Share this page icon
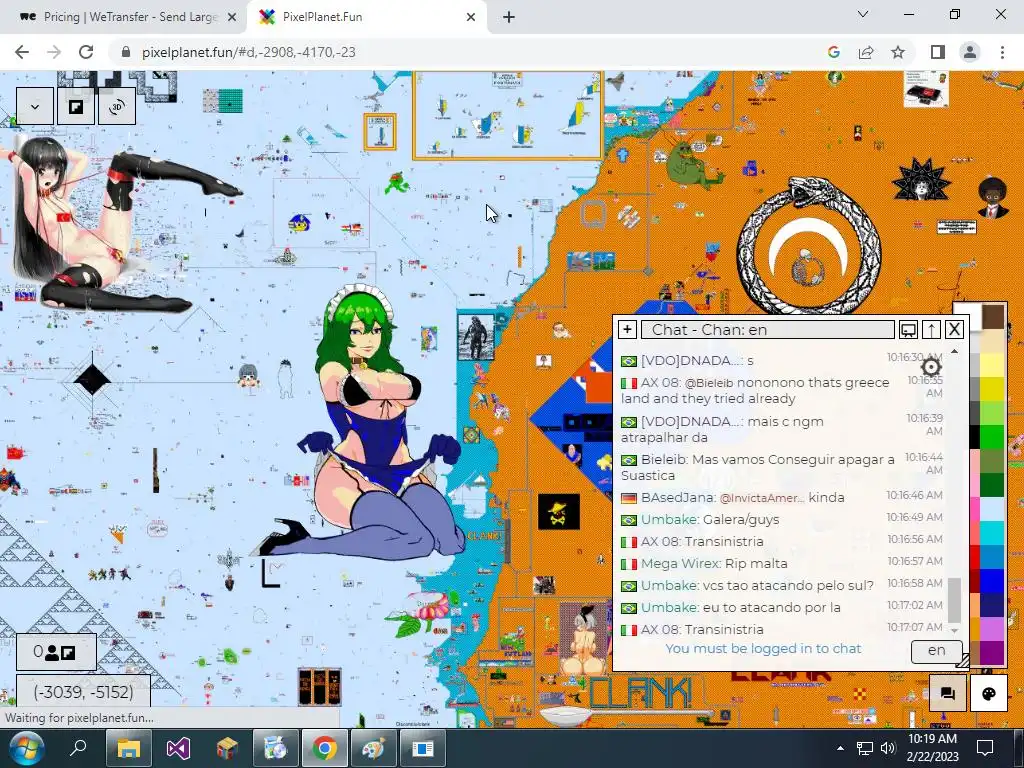The image size is (1024, 768). 866,52
